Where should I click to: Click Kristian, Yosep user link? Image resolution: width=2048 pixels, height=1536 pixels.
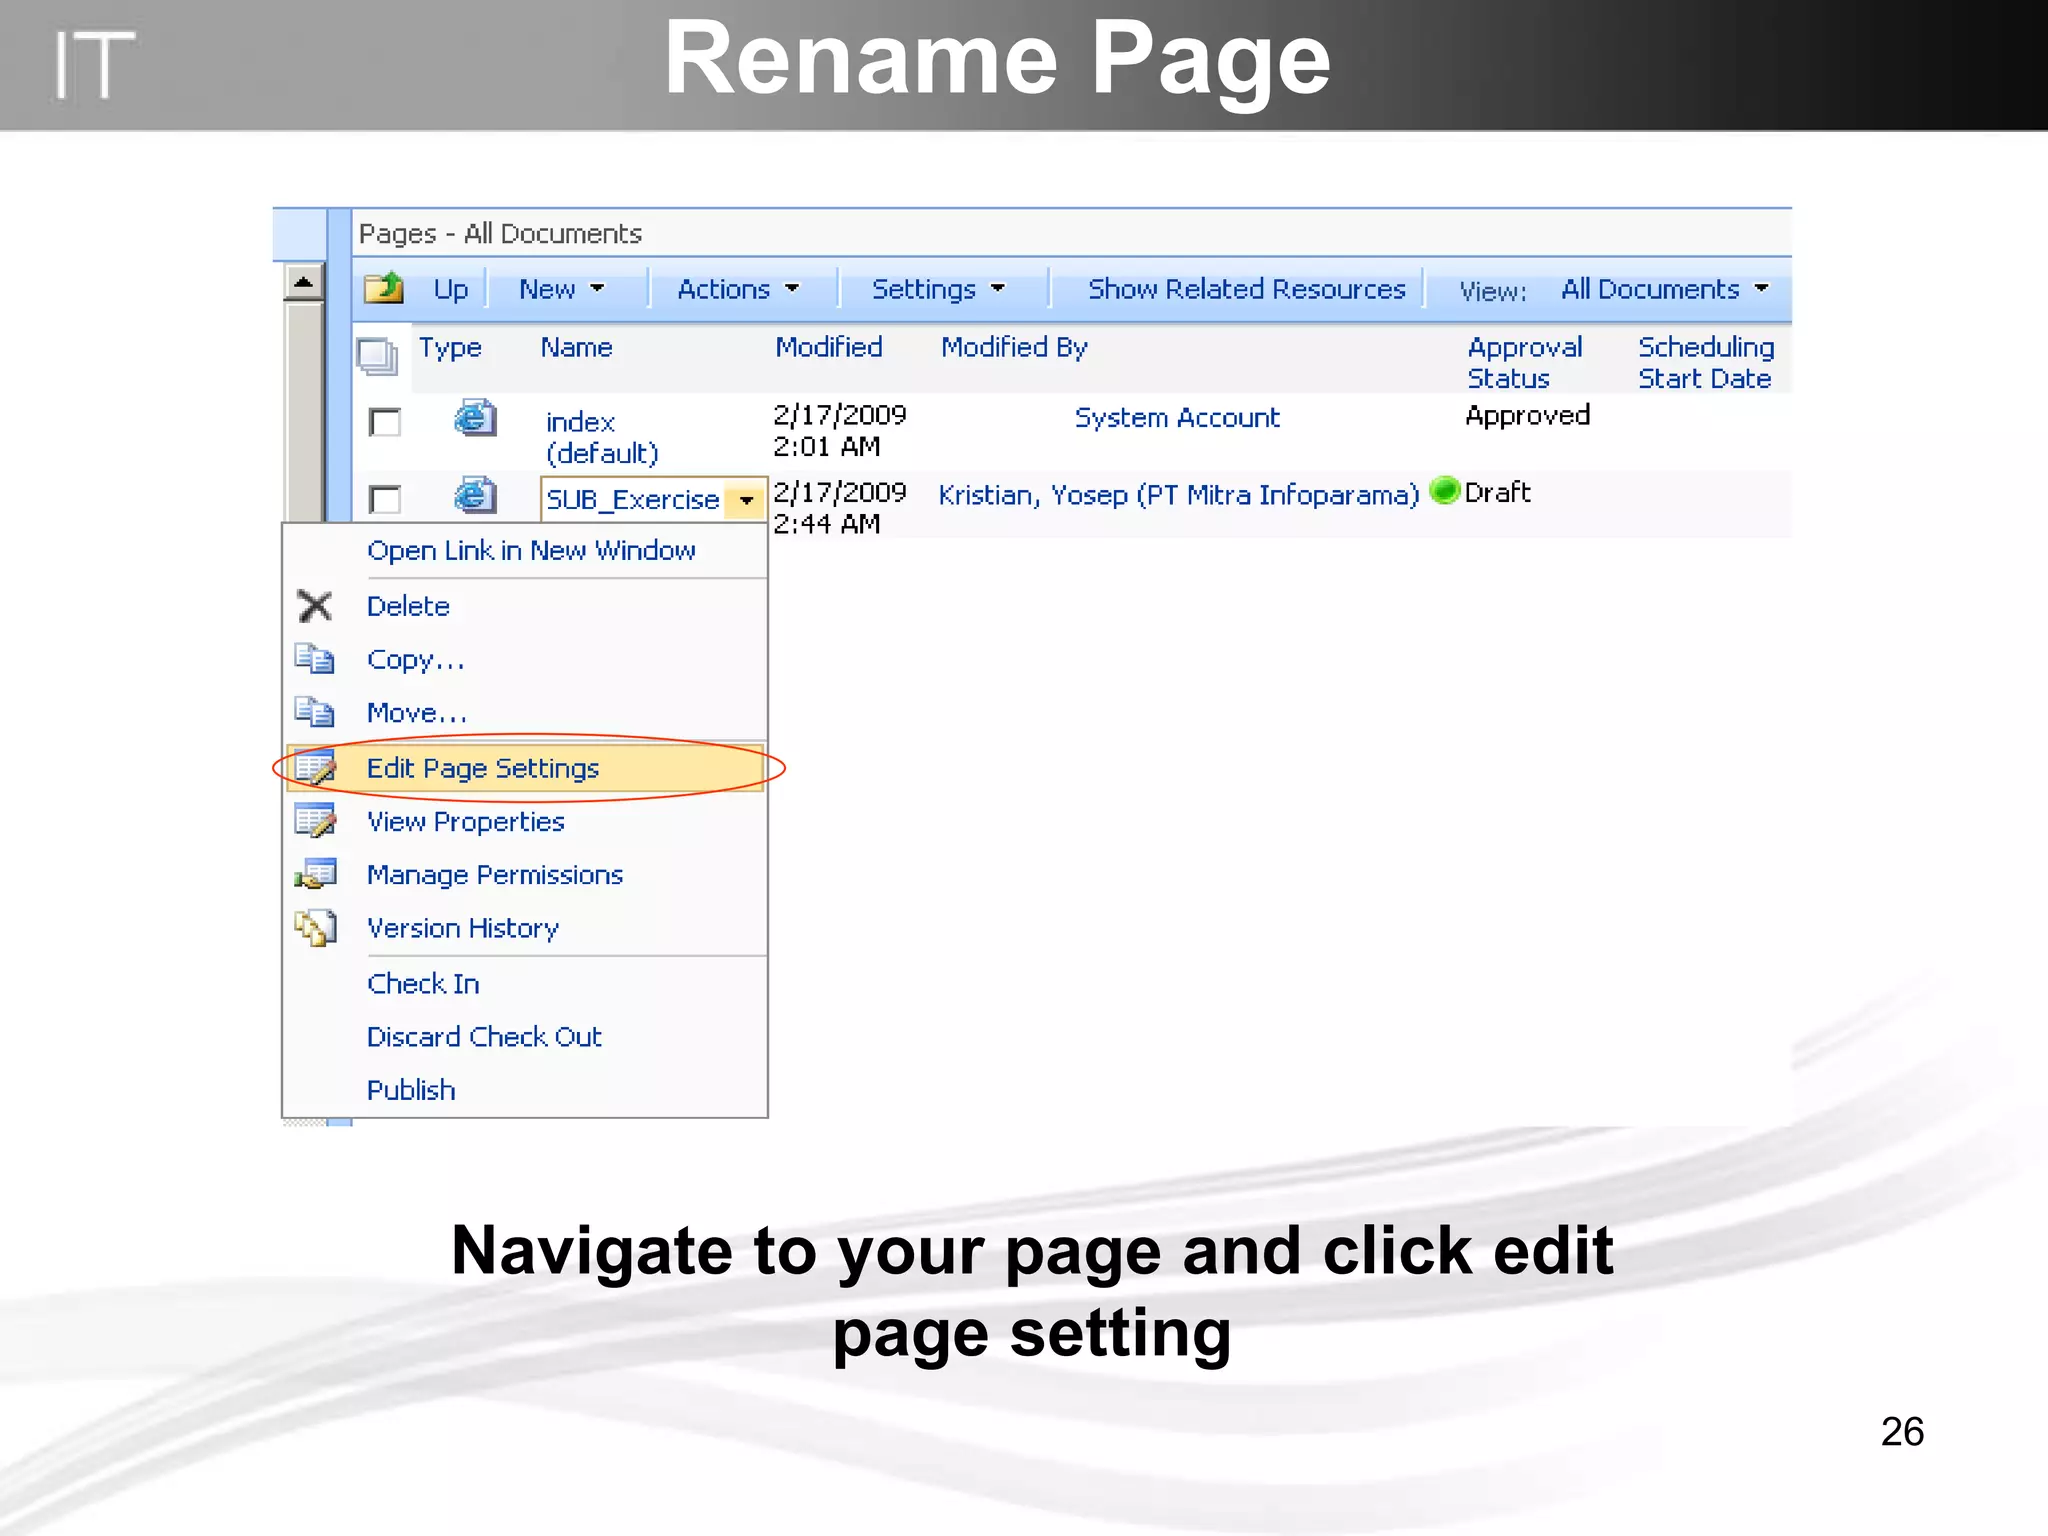point(1179,495)
